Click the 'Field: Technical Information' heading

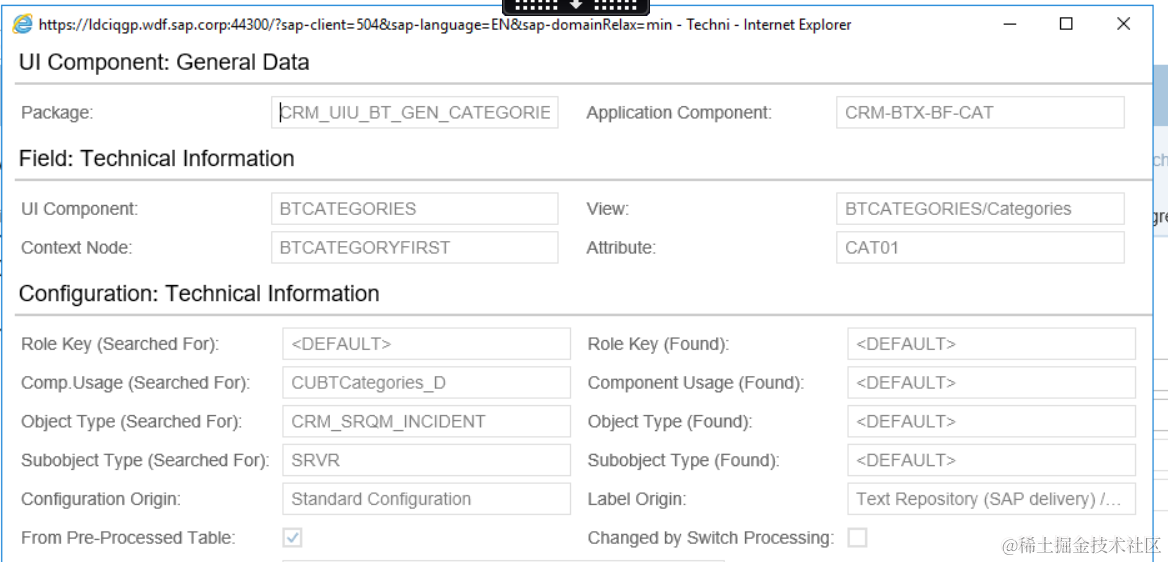[156, 158]
